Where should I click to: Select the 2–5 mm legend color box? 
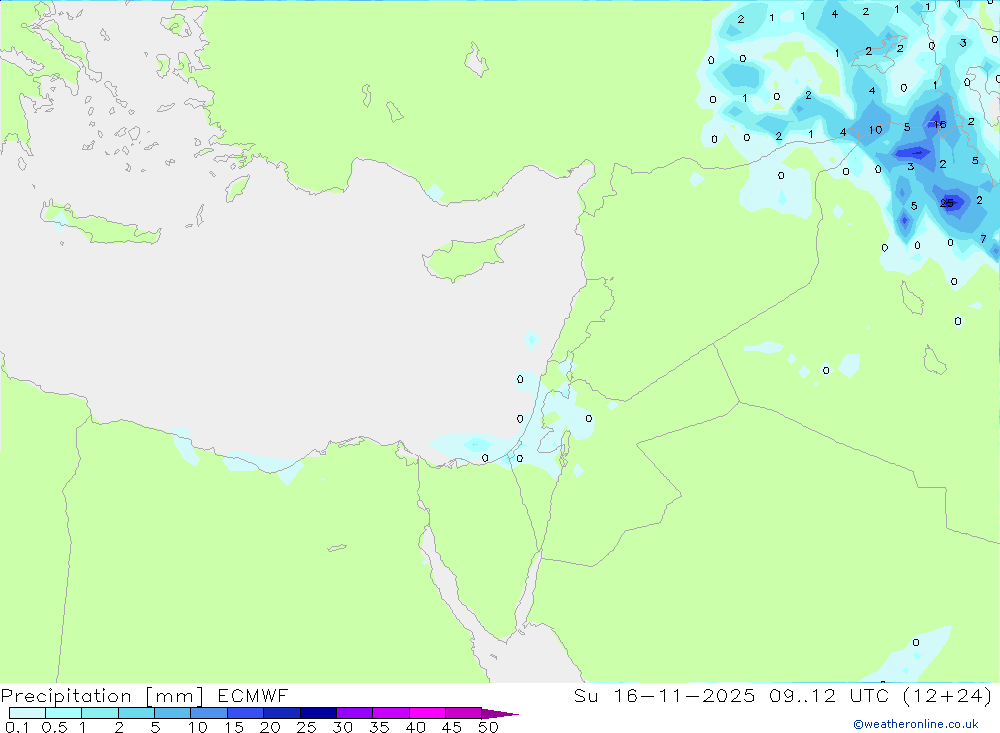(x=136, y=713)
